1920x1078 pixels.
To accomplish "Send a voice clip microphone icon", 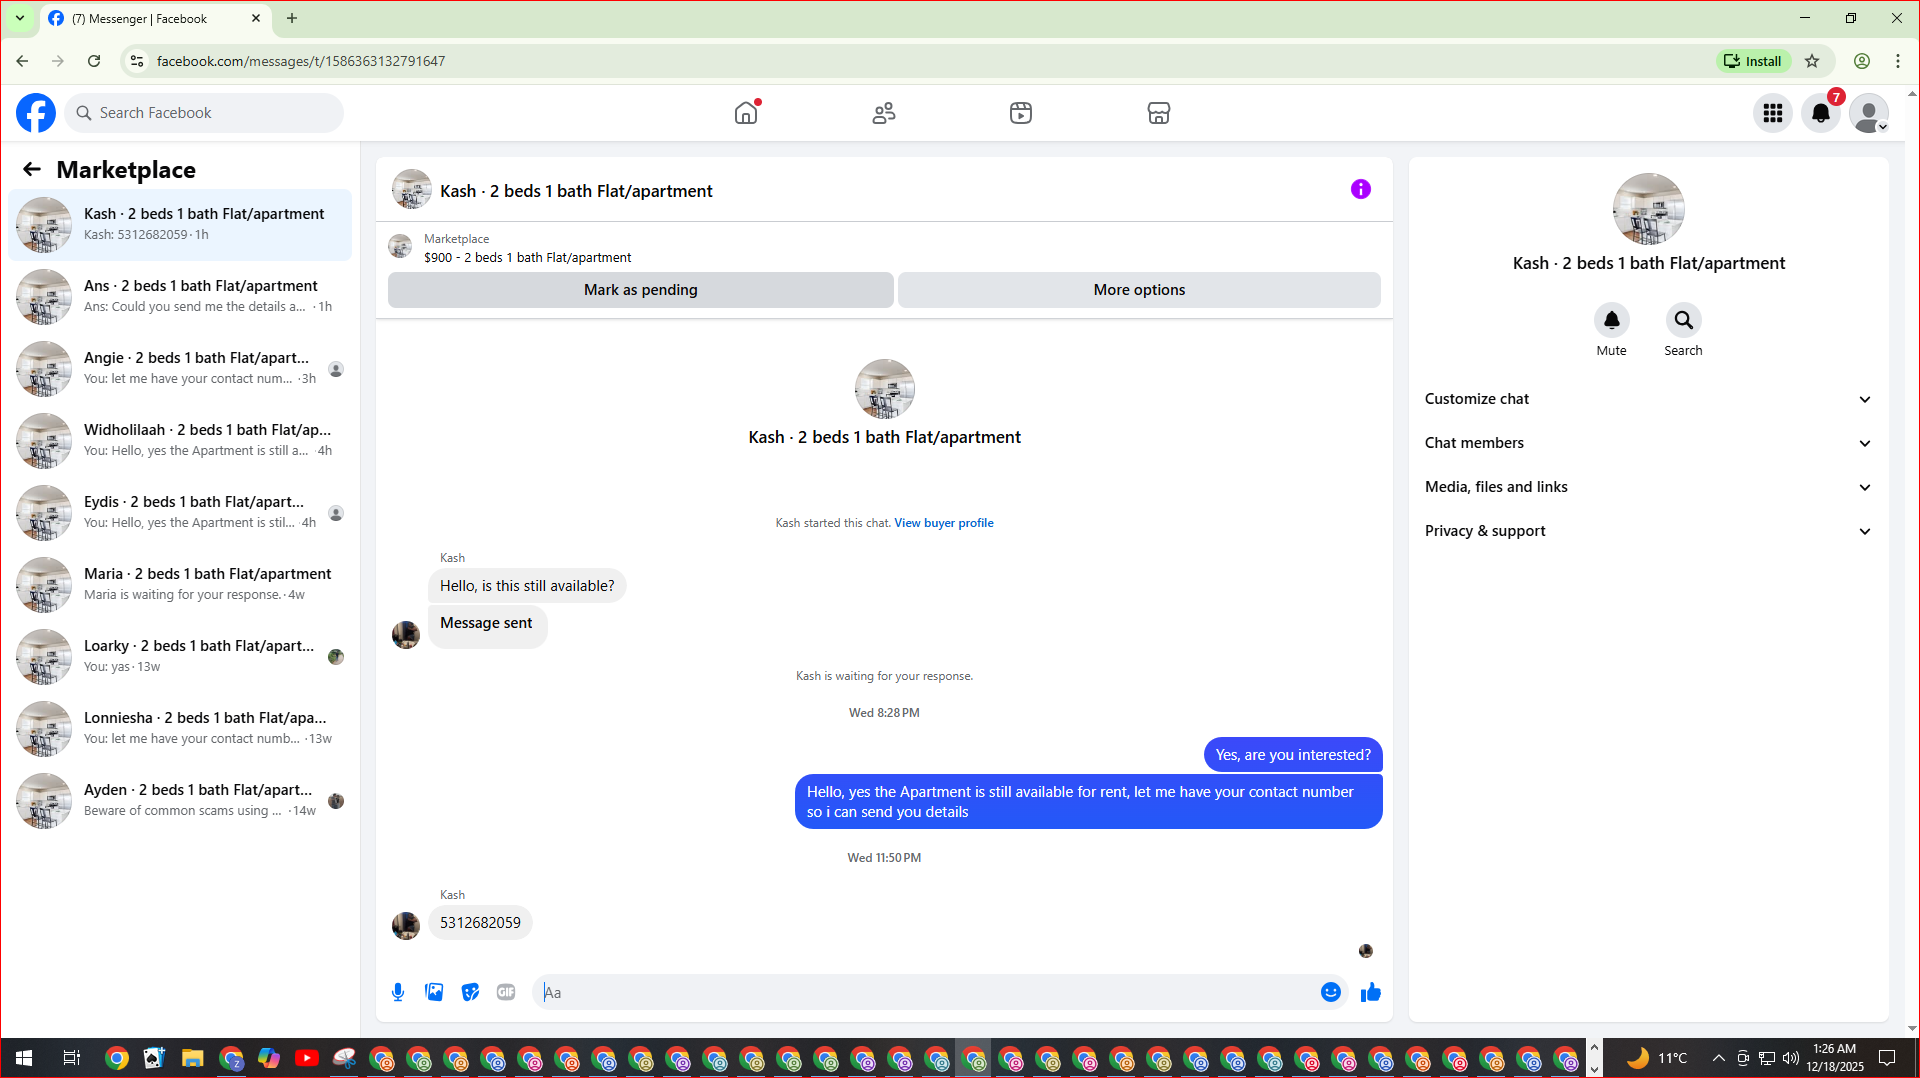I will 398,992.
